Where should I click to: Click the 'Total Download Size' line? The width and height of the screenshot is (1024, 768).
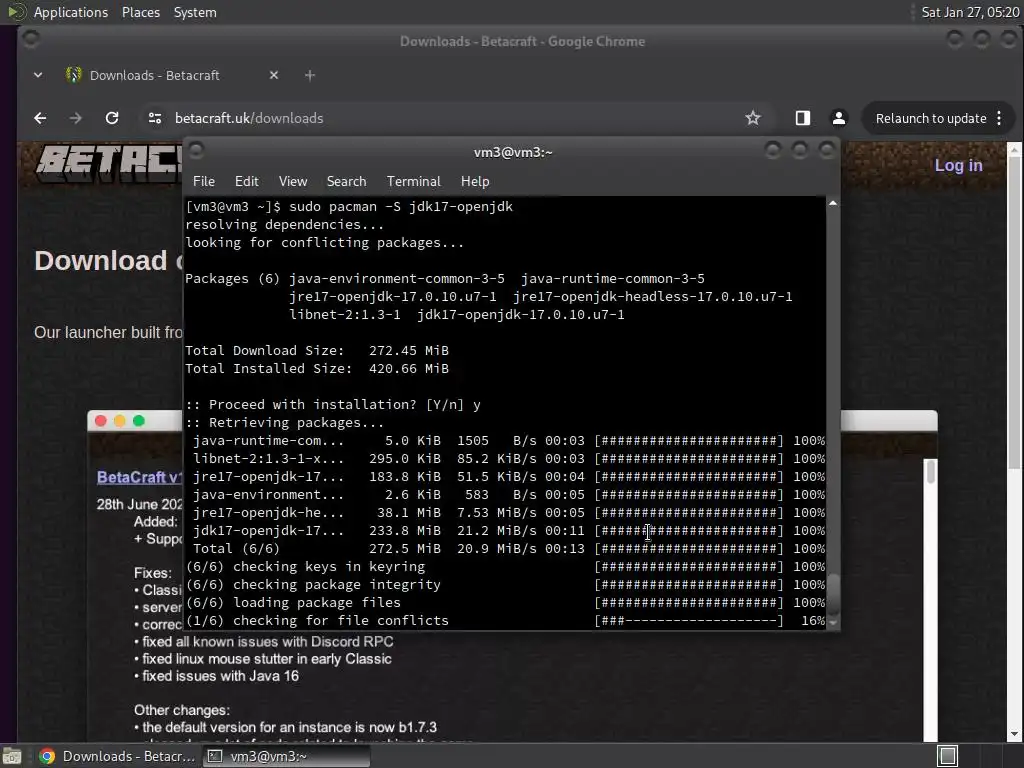(317, 351)
